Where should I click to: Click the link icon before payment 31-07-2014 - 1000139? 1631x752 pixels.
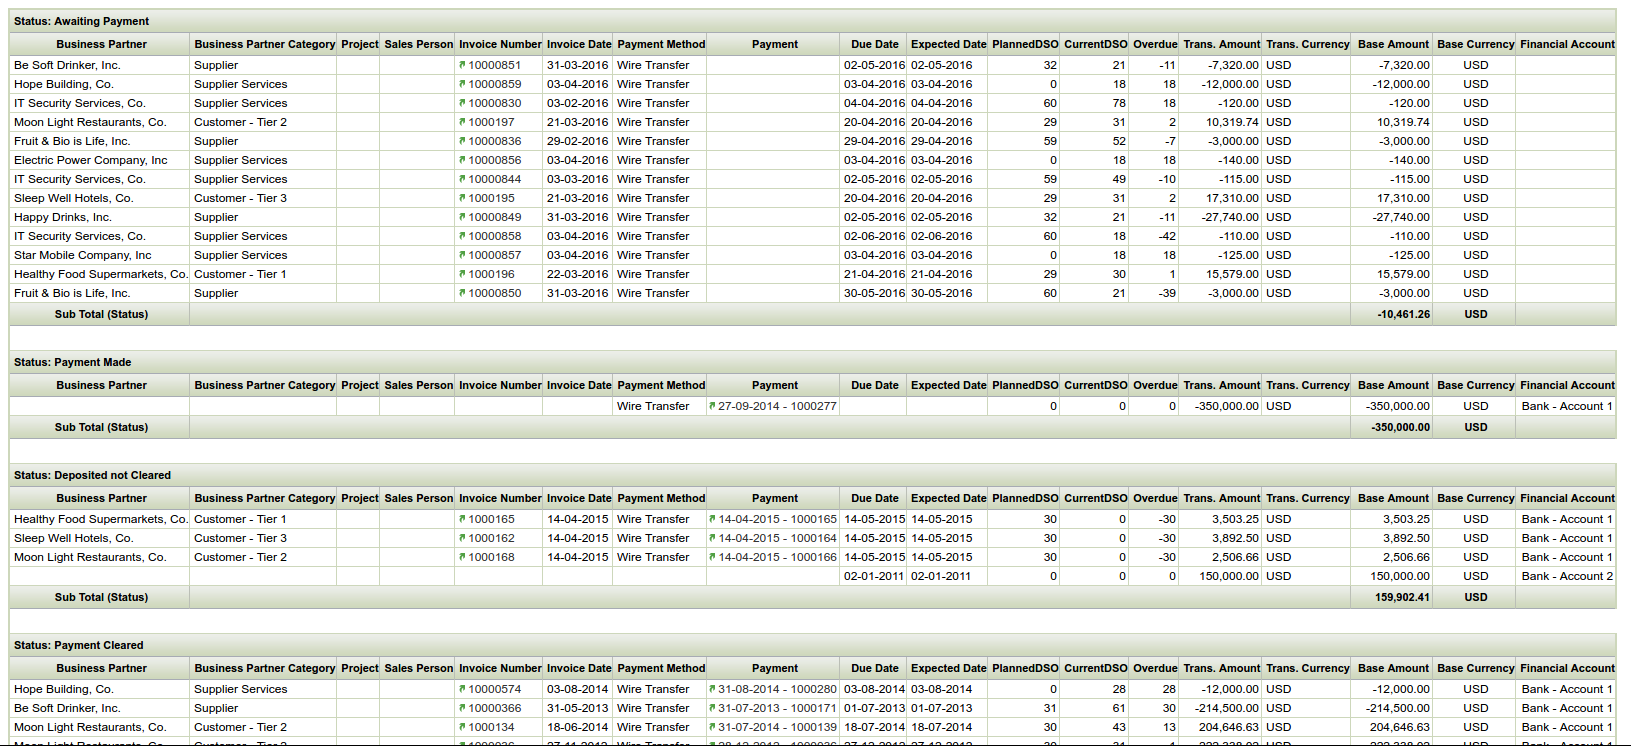[712, 727]
